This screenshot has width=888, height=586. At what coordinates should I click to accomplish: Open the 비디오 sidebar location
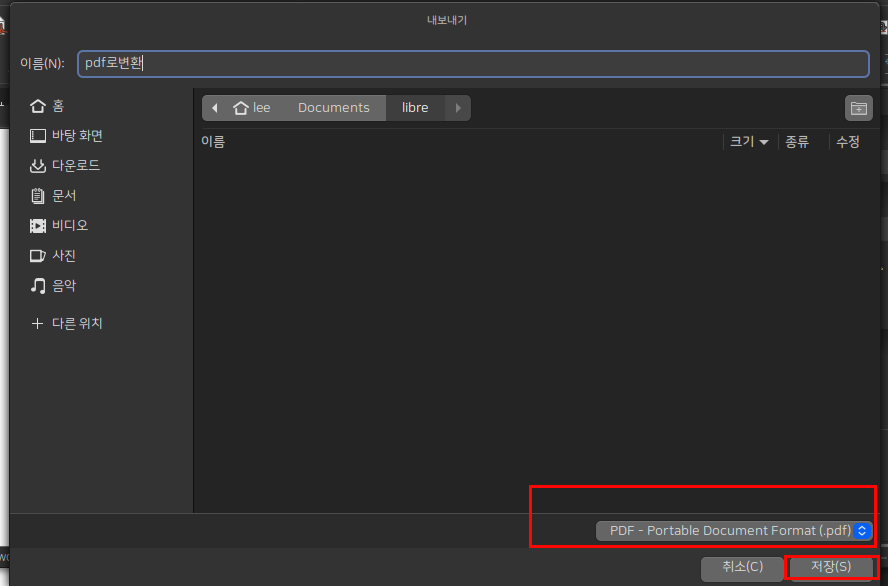click(69, 226)
